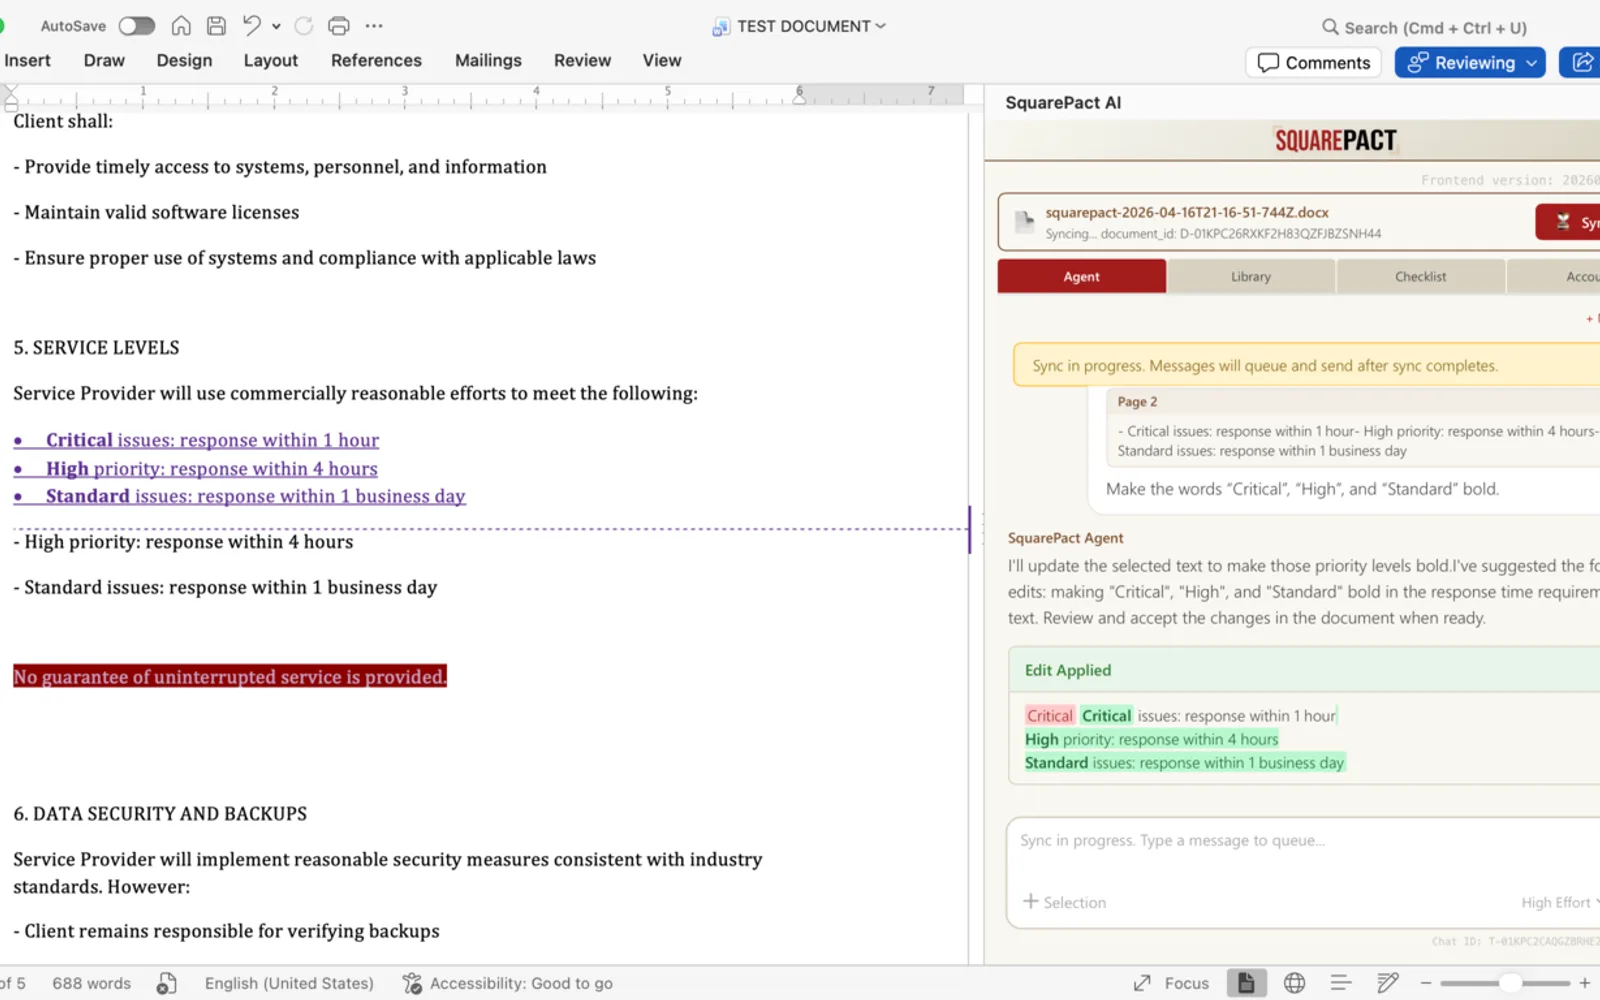
Task: Click the Accessibility: Good to go indicator
Action: tap(508, 984)
